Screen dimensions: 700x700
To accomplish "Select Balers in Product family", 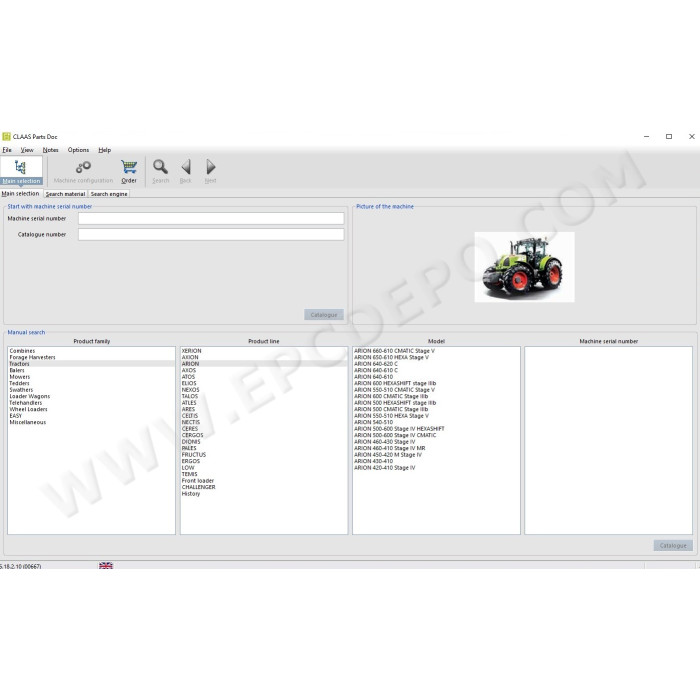I will [91, 370].
